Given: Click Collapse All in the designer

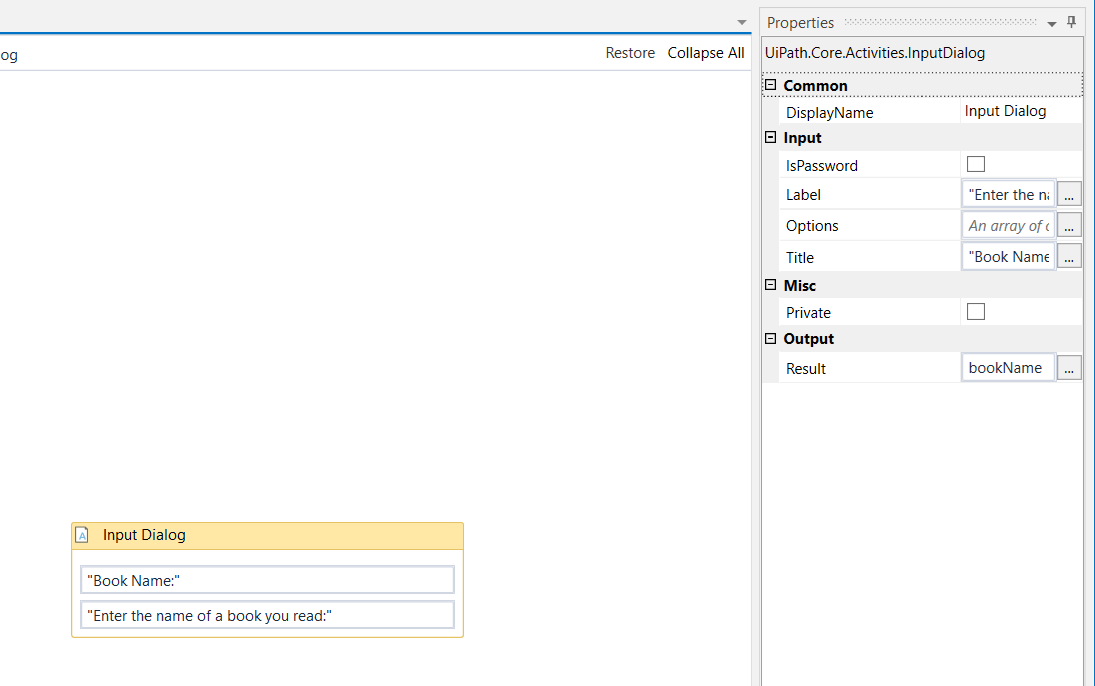Looking at the screenshot, I should click(705, 53).
